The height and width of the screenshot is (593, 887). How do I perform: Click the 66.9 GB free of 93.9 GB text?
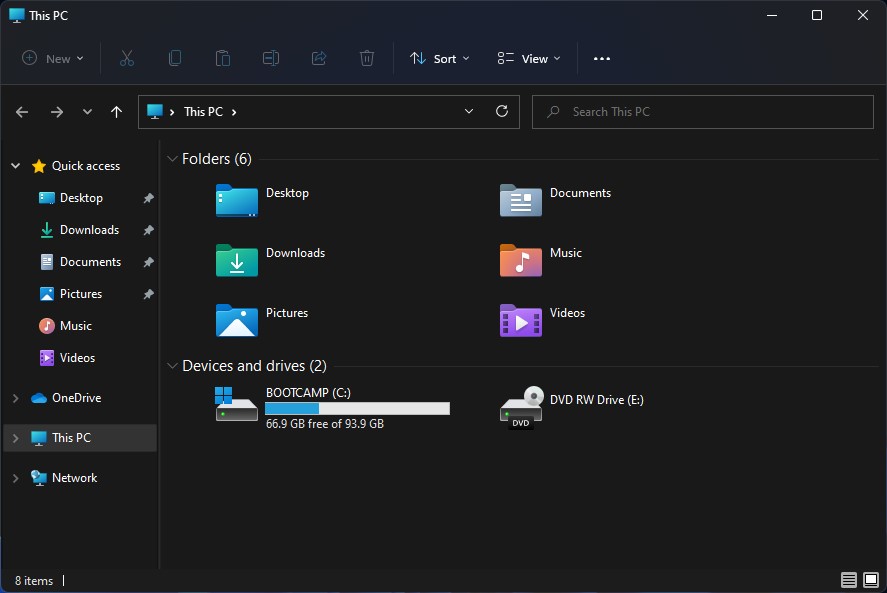325,424
